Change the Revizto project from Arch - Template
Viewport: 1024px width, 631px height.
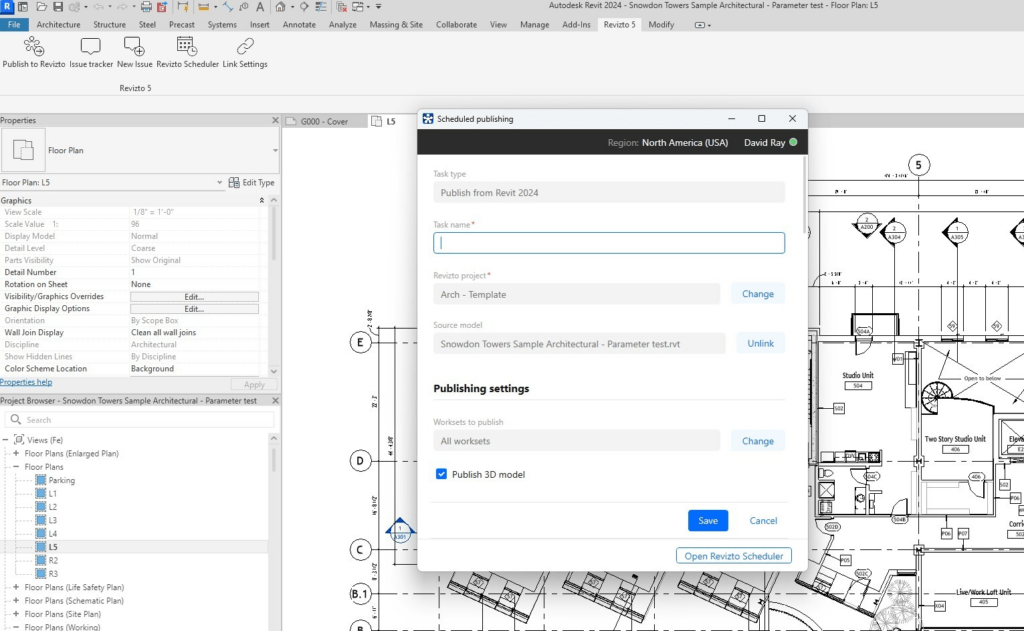pyautogui.click(x=758, y=293)
